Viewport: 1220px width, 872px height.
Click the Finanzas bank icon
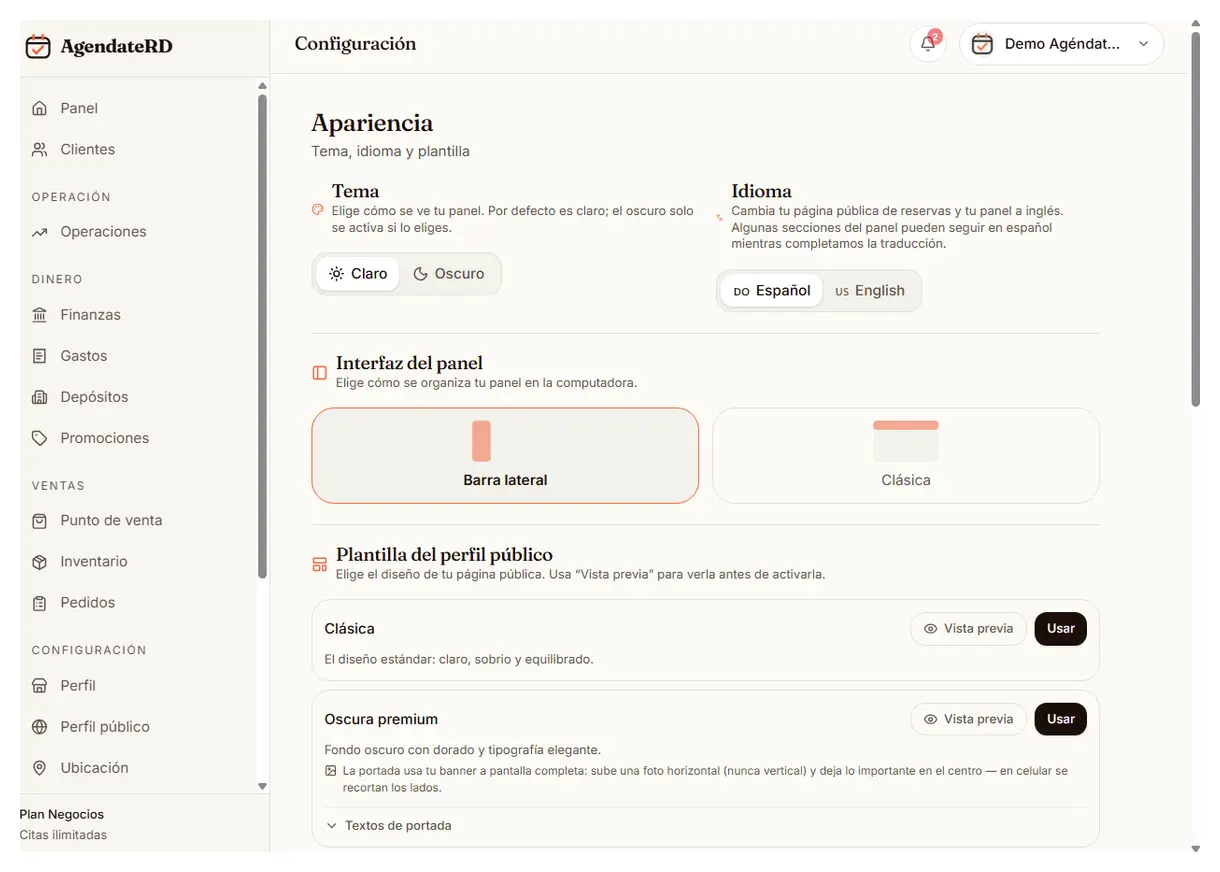[x=40, y=315]
